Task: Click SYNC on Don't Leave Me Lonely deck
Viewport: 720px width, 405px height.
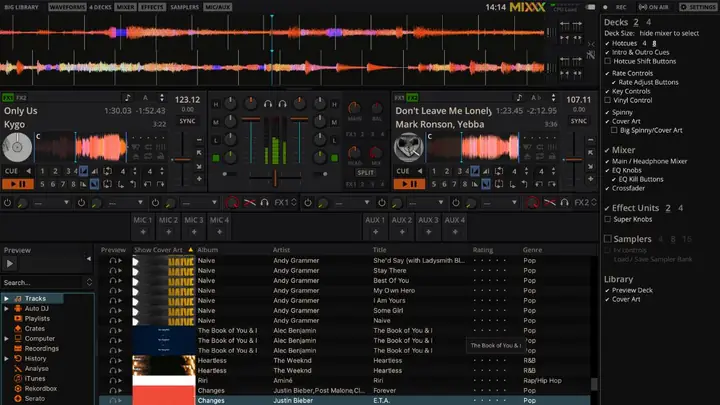Action: click(579, 121)
